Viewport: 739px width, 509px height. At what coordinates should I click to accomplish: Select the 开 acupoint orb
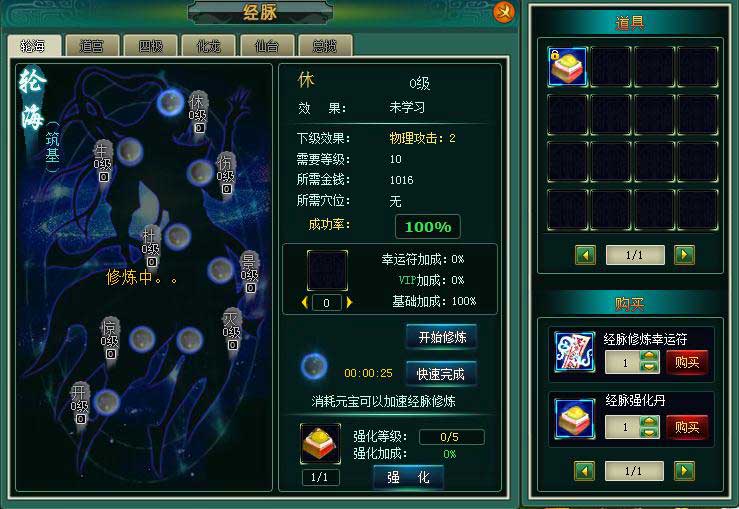pyautogui.click(x=107, y=403)
